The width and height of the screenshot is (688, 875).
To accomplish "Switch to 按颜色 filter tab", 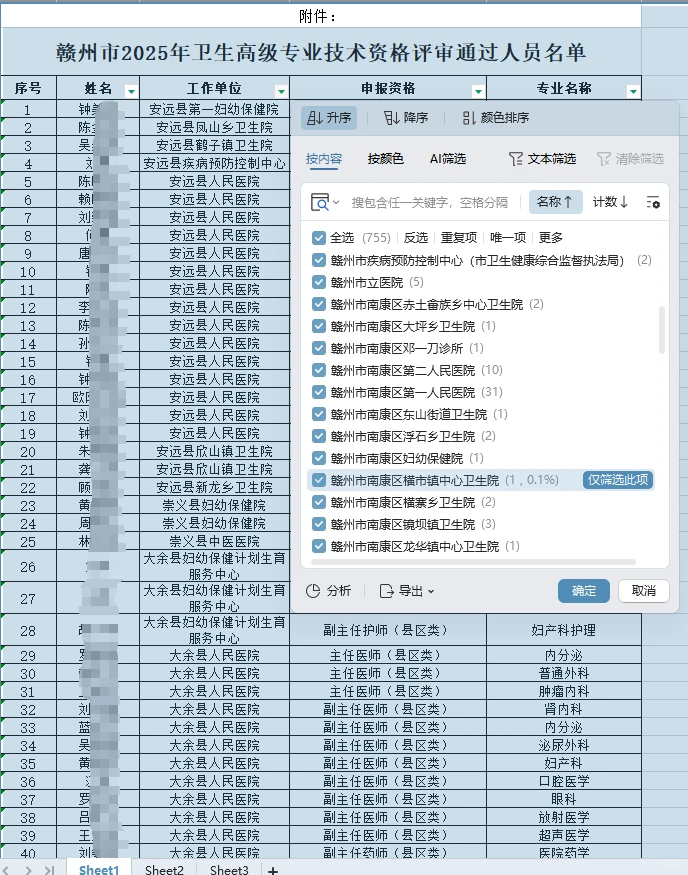I will click(386, 159).
